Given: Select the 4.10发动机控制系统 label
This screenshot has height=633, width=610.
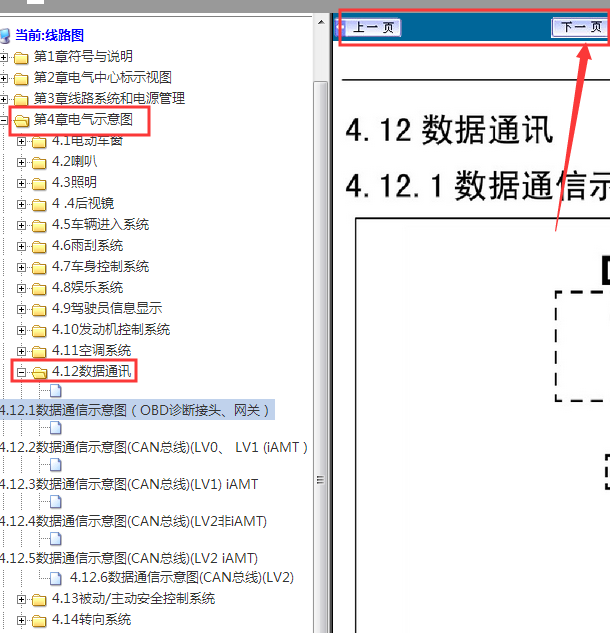Looking at the screenshot, I should [x=111, y=330].
